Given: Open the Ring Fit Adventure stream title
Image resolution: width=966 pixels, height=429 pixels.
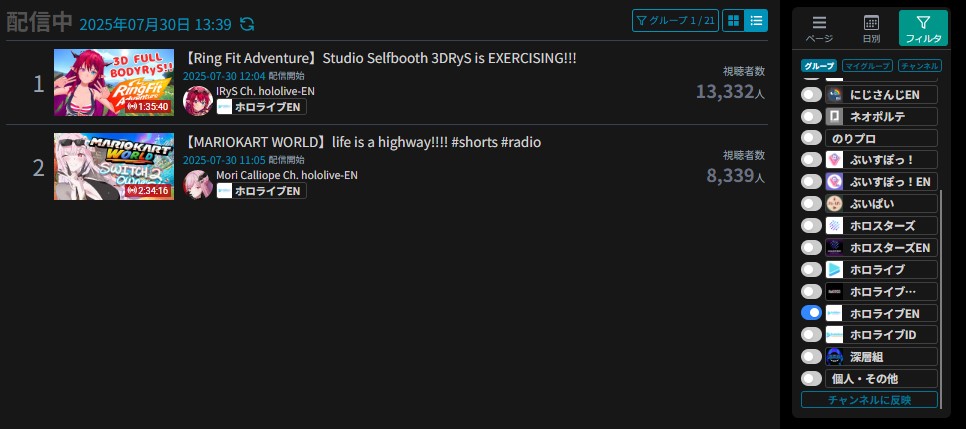Looking at the screenshot, I should (x=381, y=58).
